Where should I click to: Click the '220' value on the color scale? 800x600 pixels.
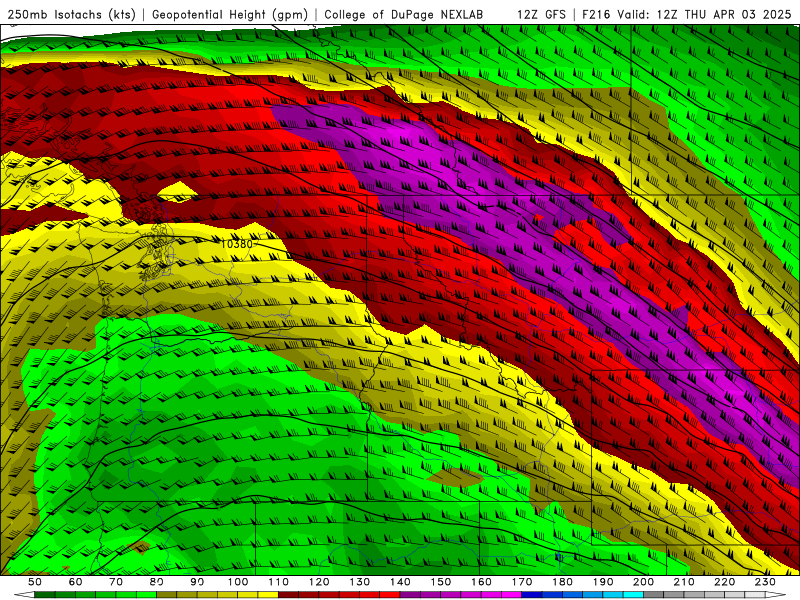coord(724,582)
